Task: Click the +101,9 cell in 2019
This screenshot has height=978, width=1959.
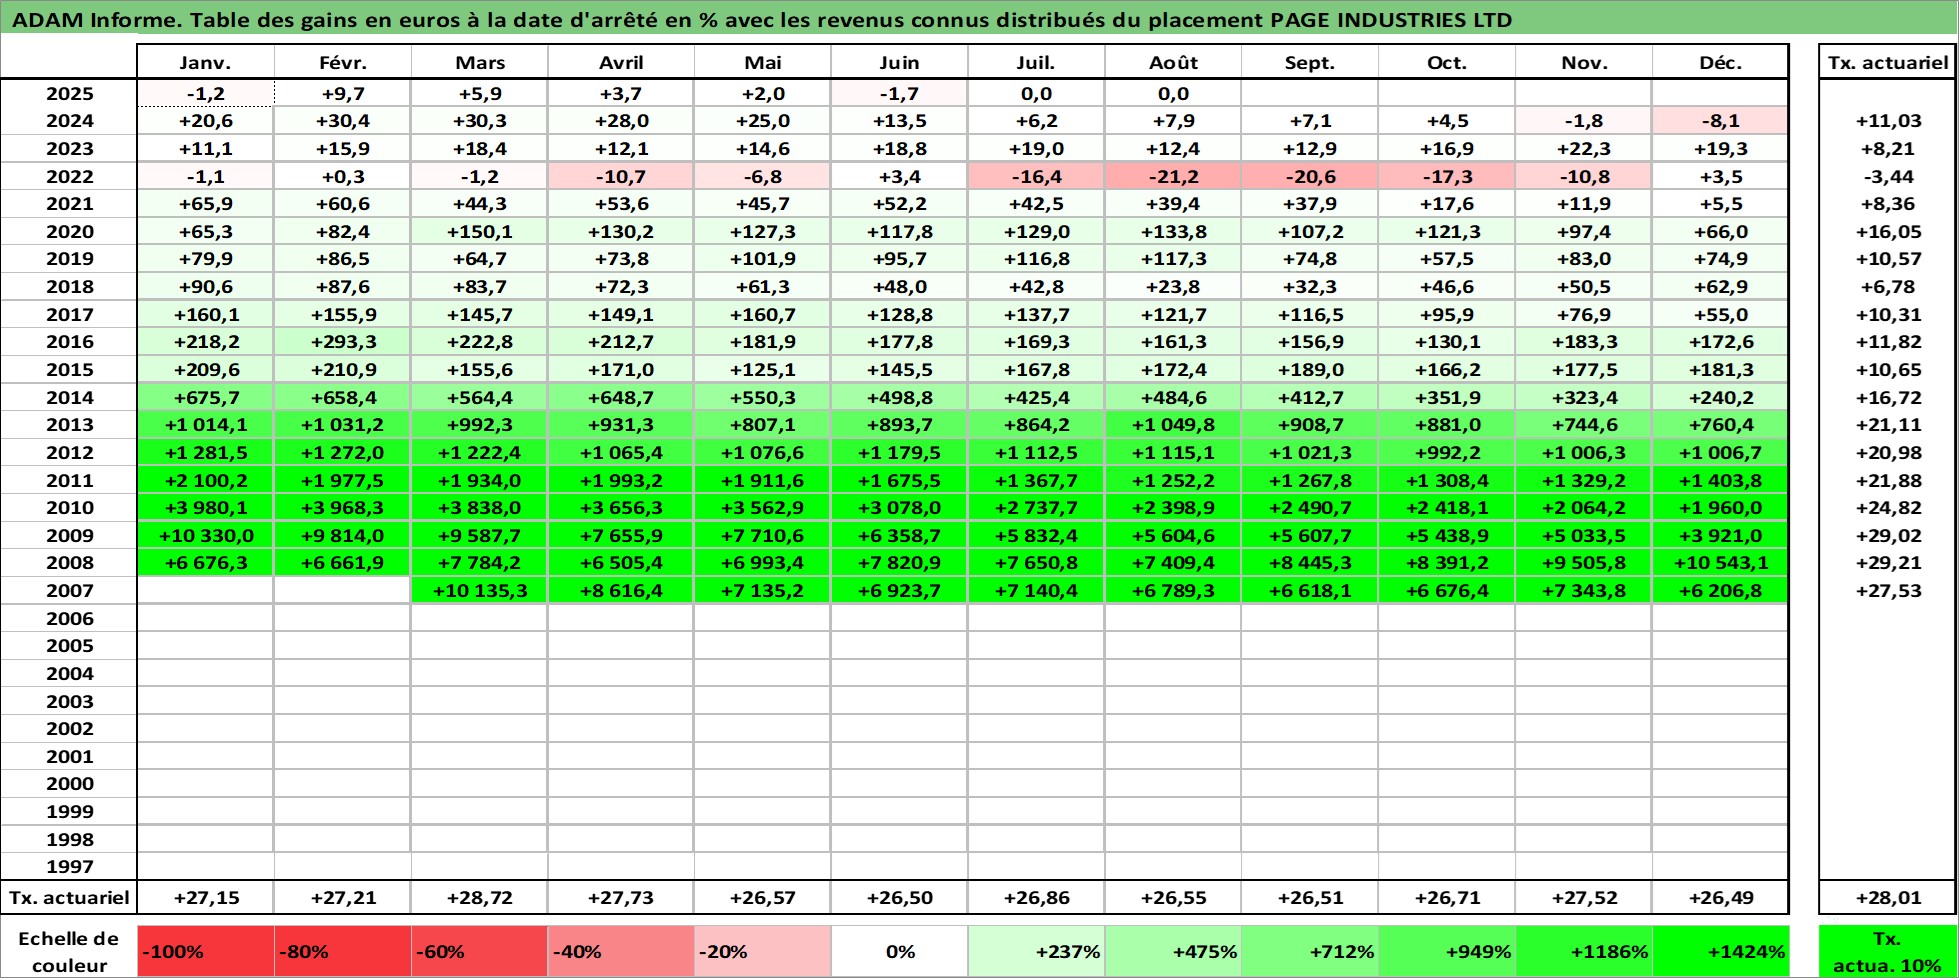Action: pos(763,259)
